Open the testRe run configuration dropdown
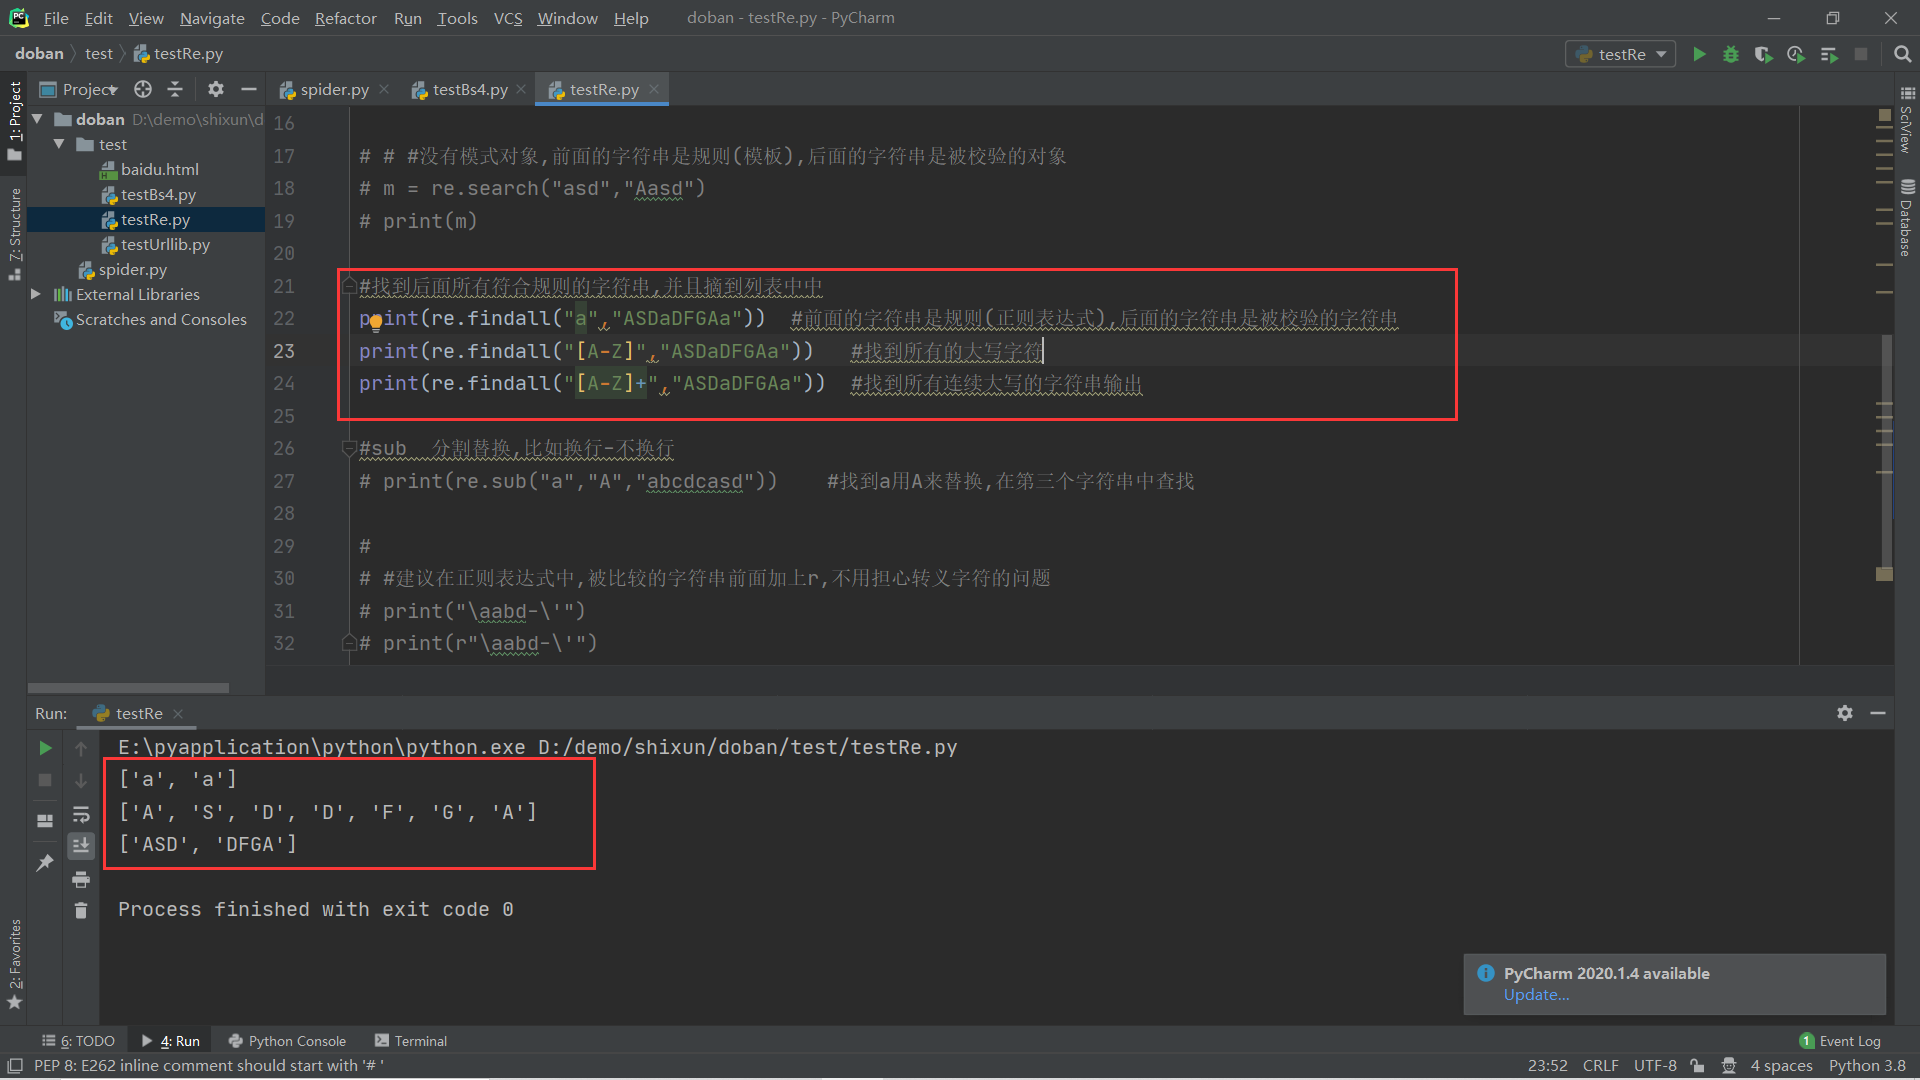Image resolution: width=1920 pixels, height=1080 pixels. point(1621,54)
